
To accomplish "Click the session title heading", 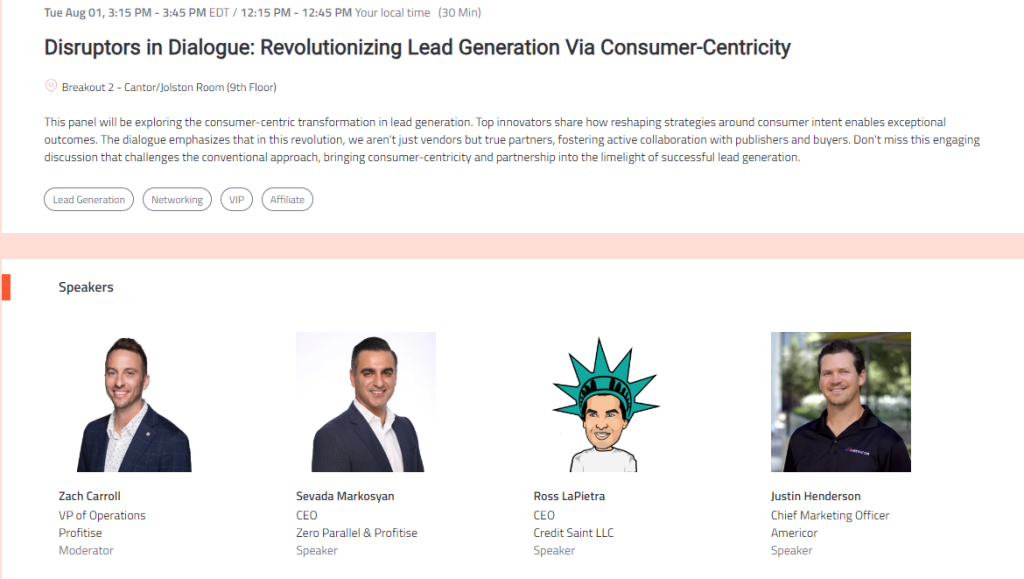I will (x=417, y=48).
